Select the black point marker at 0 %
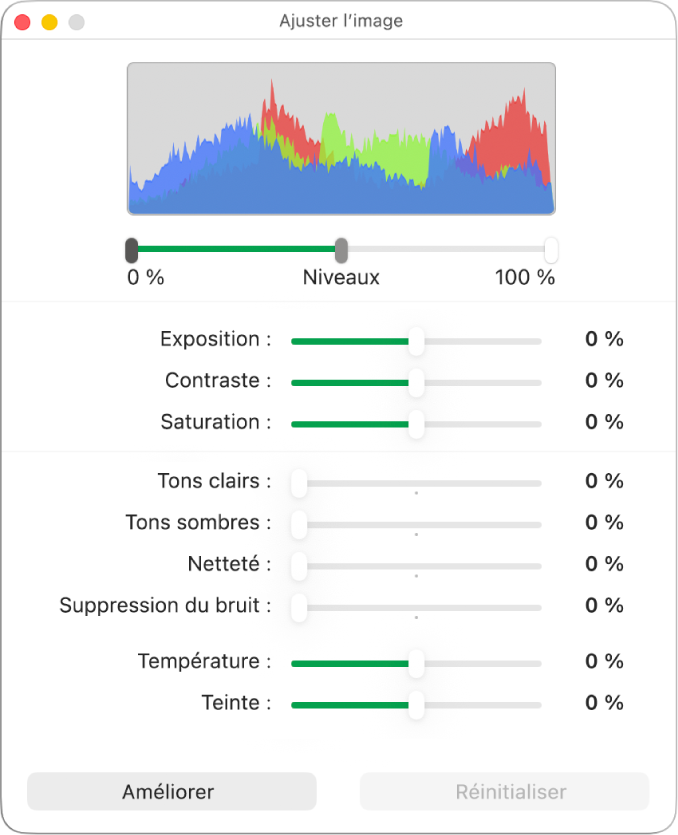Screen dimensions: 678x835 (x=131, y=247)
